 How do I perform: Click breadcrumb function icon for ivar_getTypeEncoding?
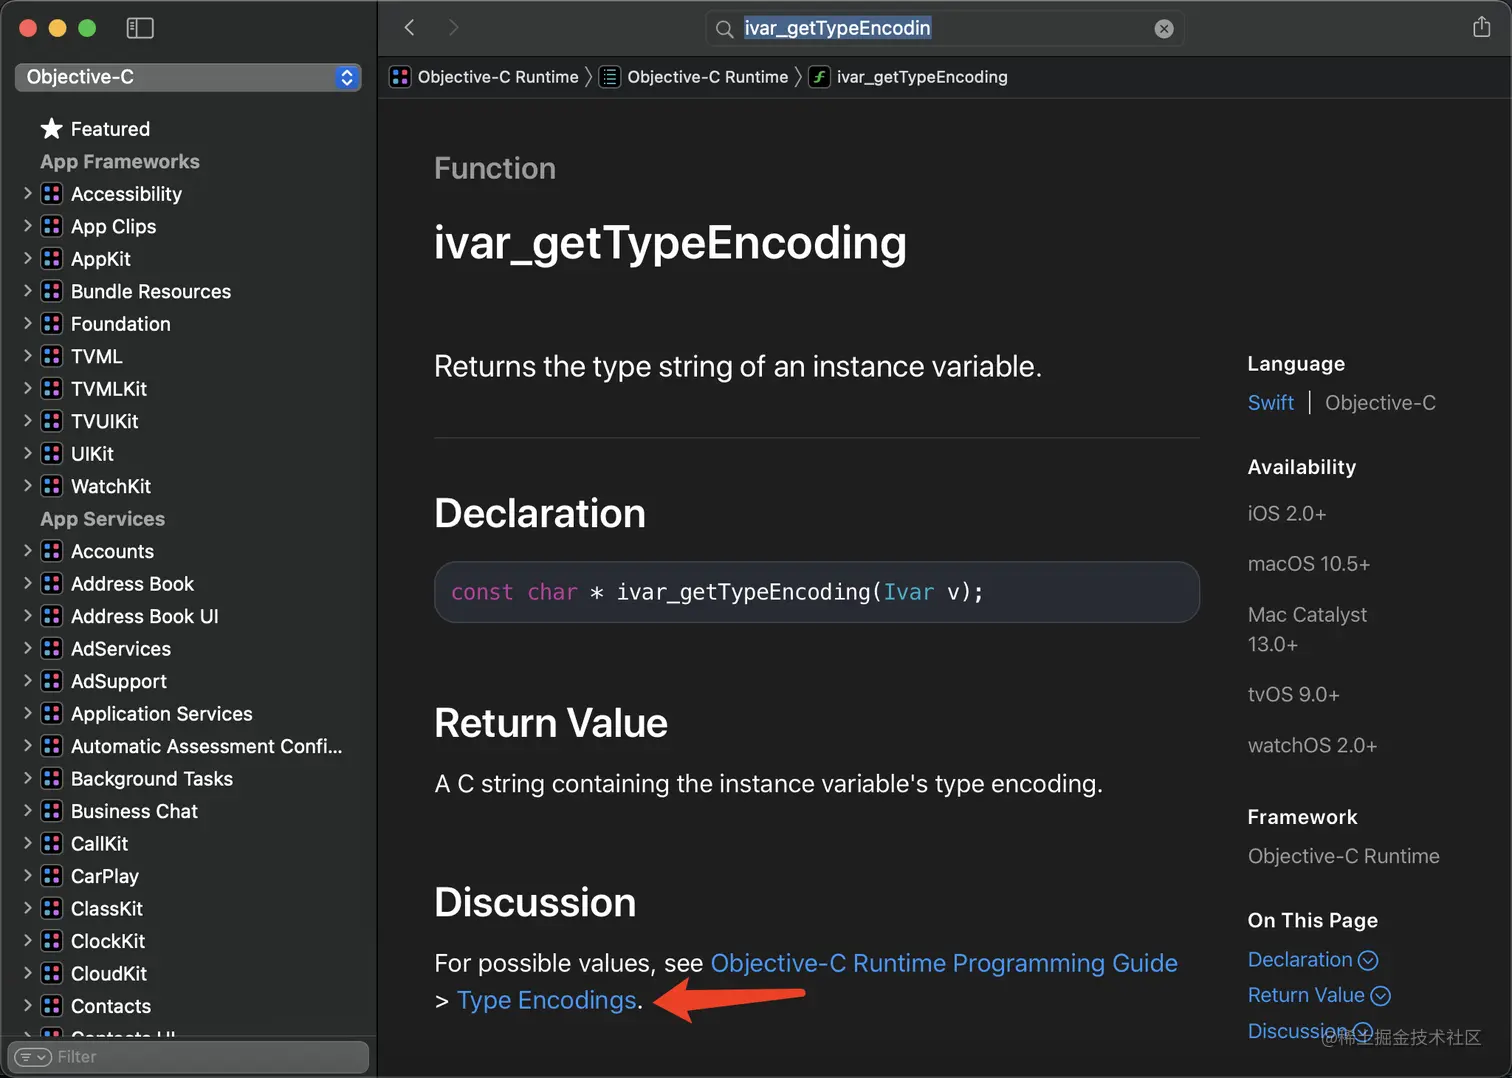tap(819, 77)
